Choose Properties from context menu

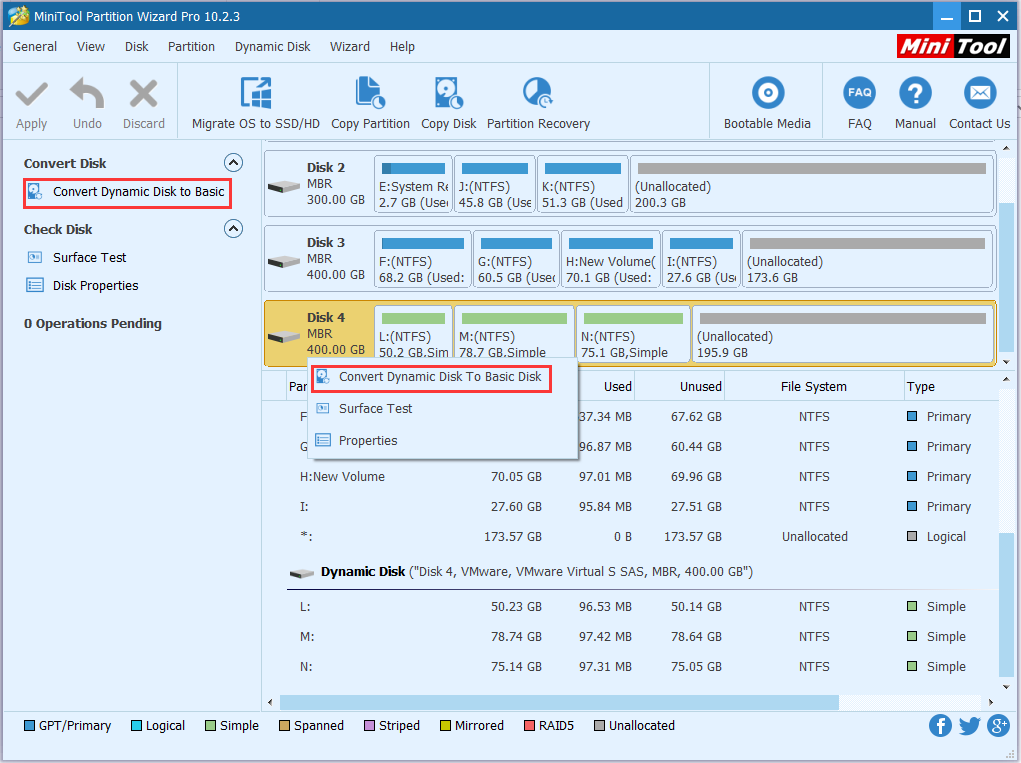tap(443, 441)
